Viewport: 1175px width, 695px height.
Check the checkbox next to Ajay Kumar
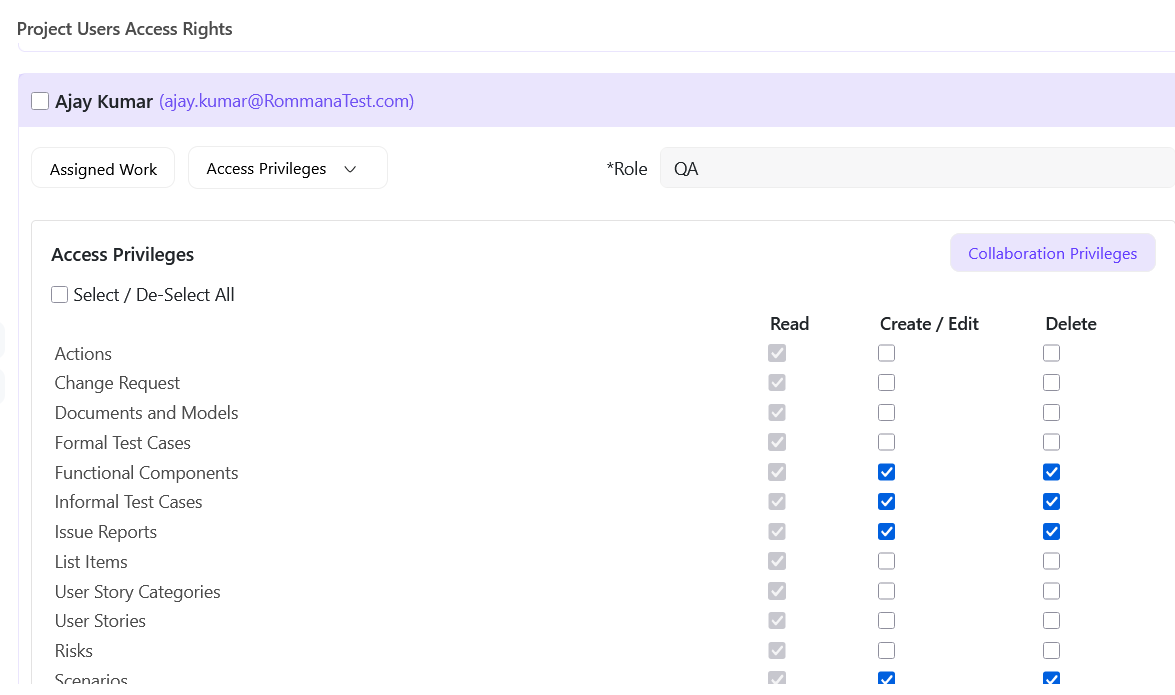click(40, 100)
